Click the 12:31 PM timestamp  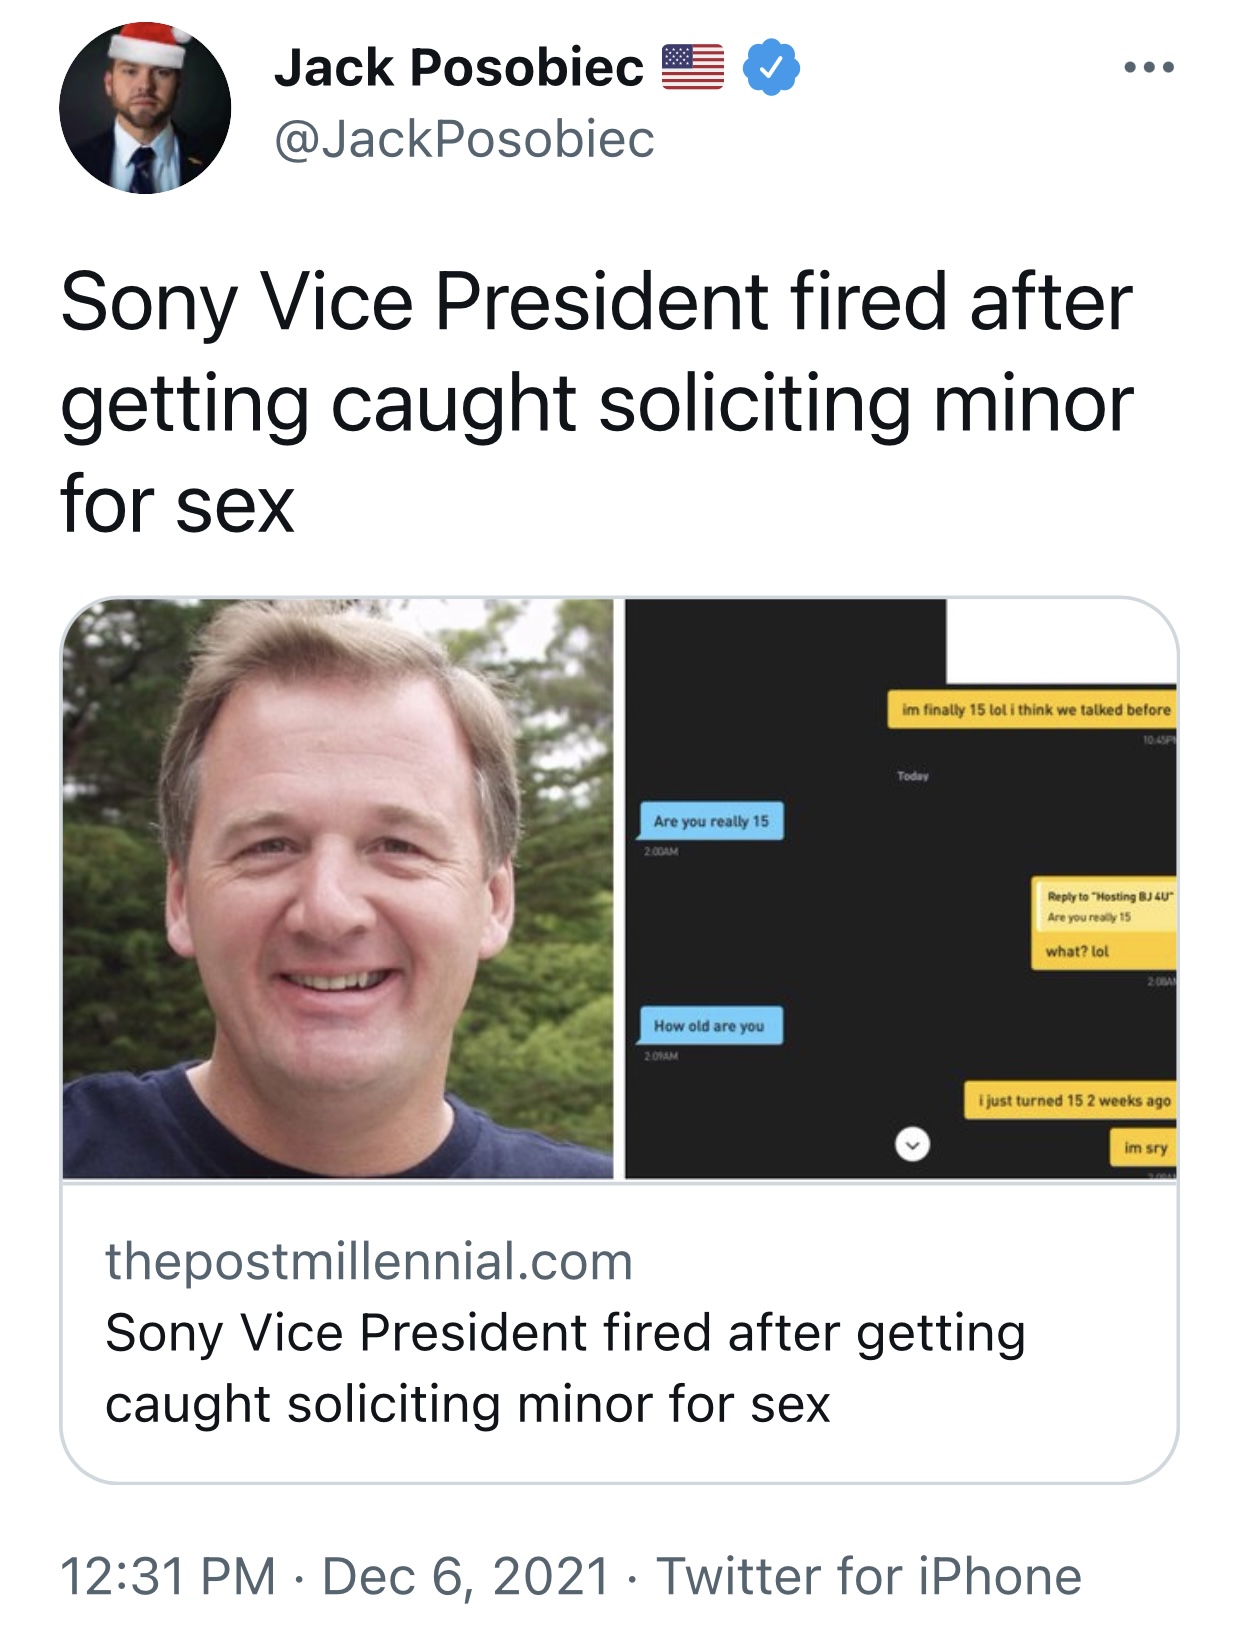(168, 1576)
